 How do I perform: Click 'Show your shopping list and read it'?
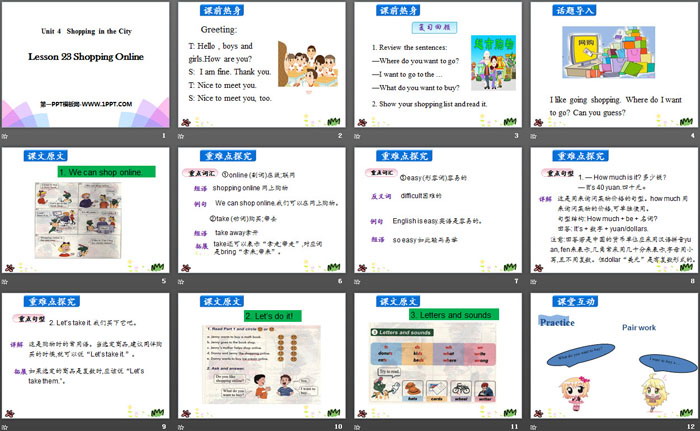429,104
